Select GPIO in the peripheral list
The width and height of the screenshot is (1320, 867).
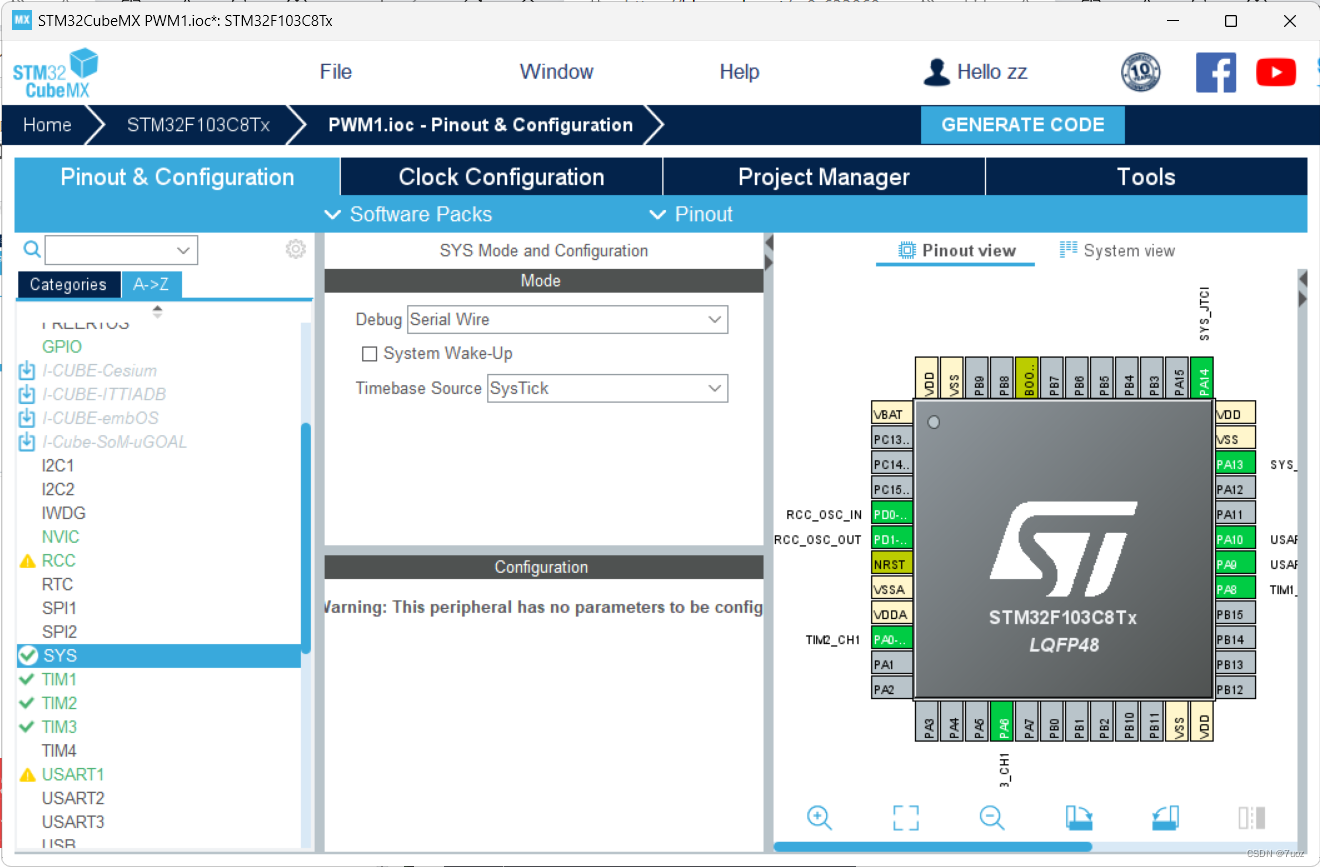tap(62, 347)
